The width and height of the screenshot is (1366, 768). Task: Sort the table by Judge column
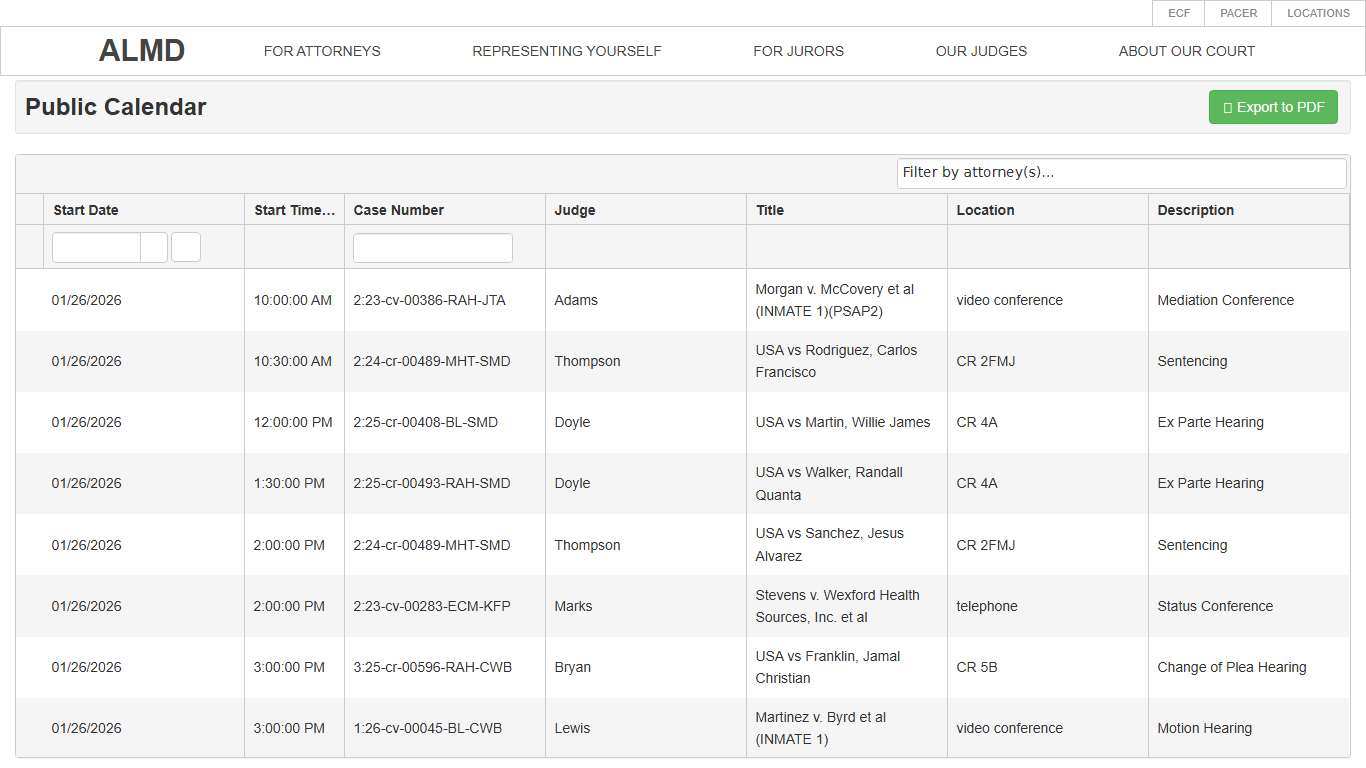point(575,210)
